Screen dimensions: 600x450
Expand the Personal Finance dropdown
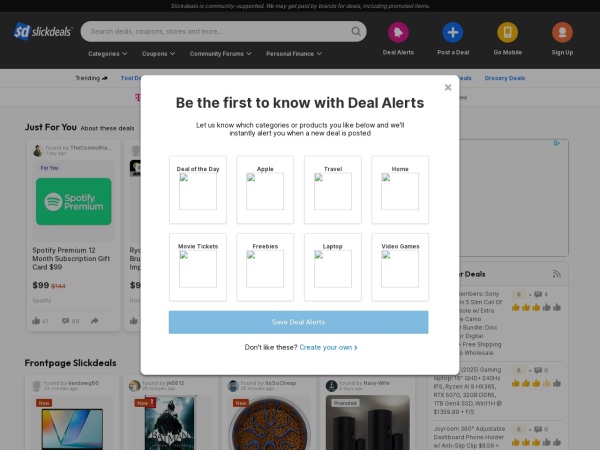click(294, 54)
